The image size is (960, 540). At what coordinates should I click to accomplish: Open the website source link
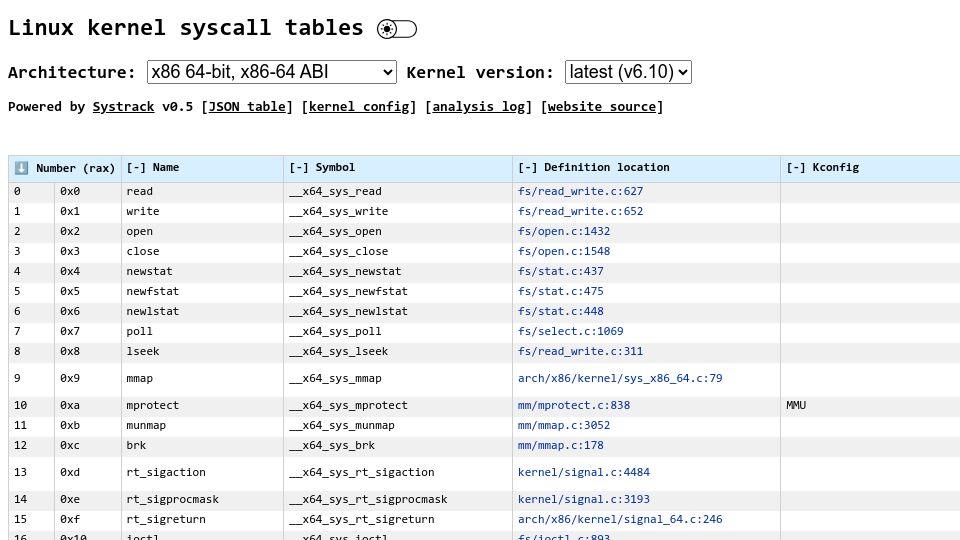(602, 107)
